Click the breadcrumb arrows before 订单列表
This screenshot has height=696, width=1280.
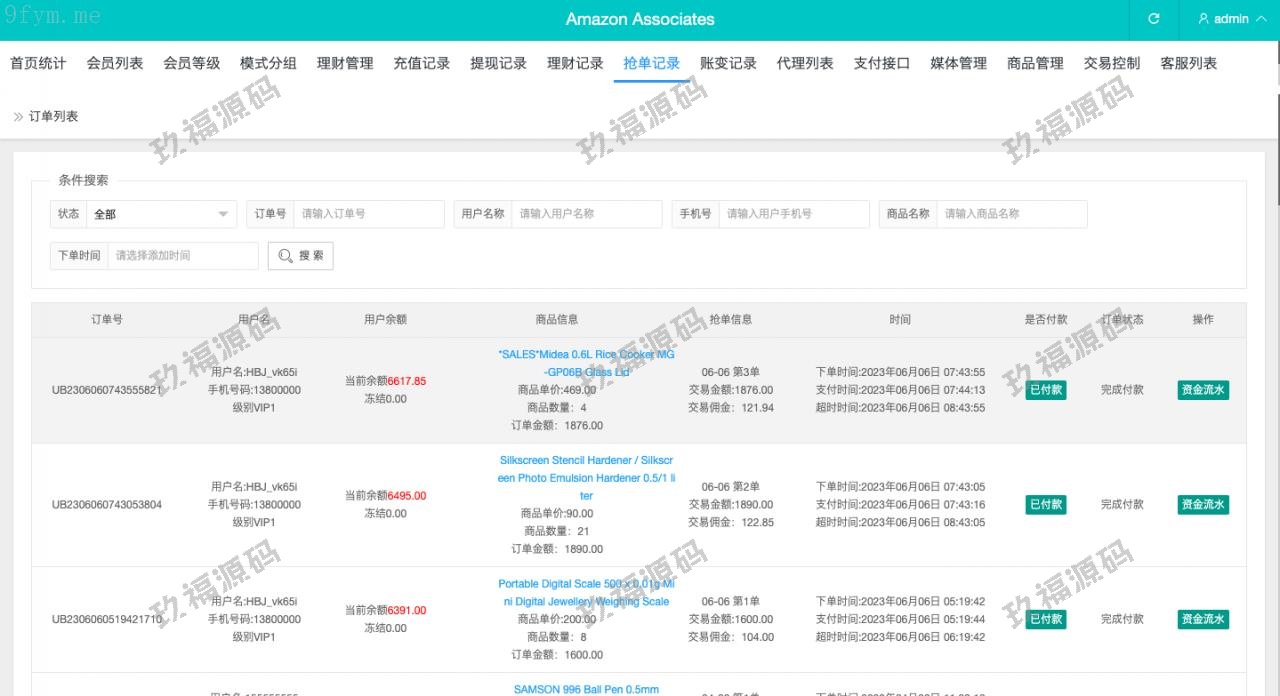pos(18,117)
